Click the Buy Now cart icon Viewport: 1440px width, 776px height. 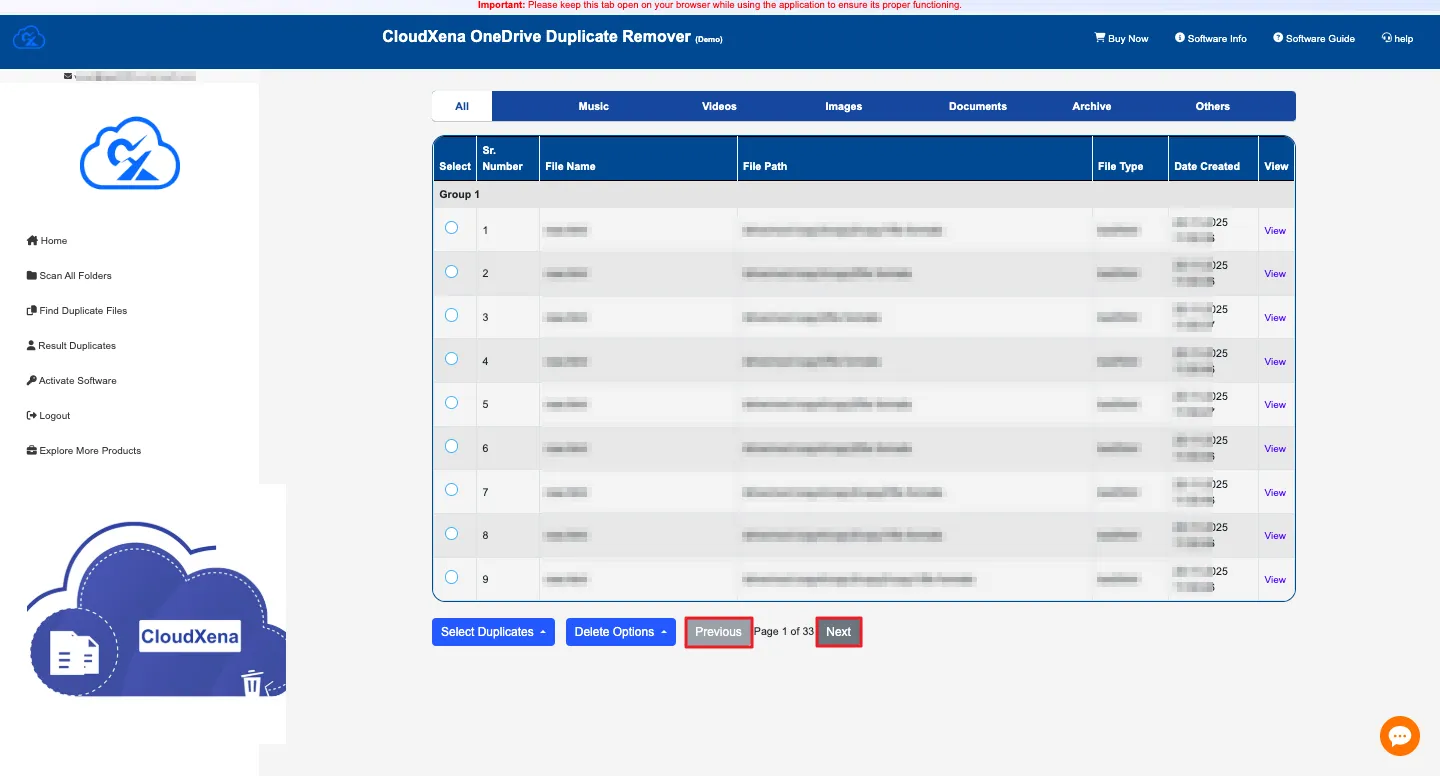point(1100,38)
